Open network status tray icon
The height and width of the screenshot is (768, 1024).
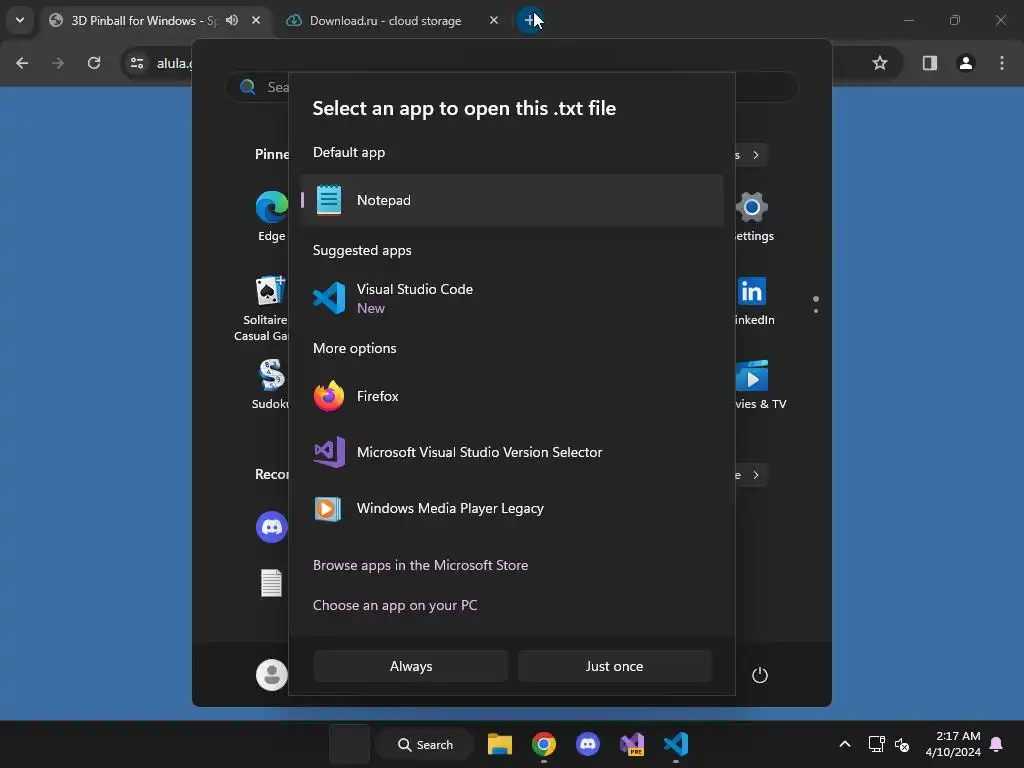[876, 744]
